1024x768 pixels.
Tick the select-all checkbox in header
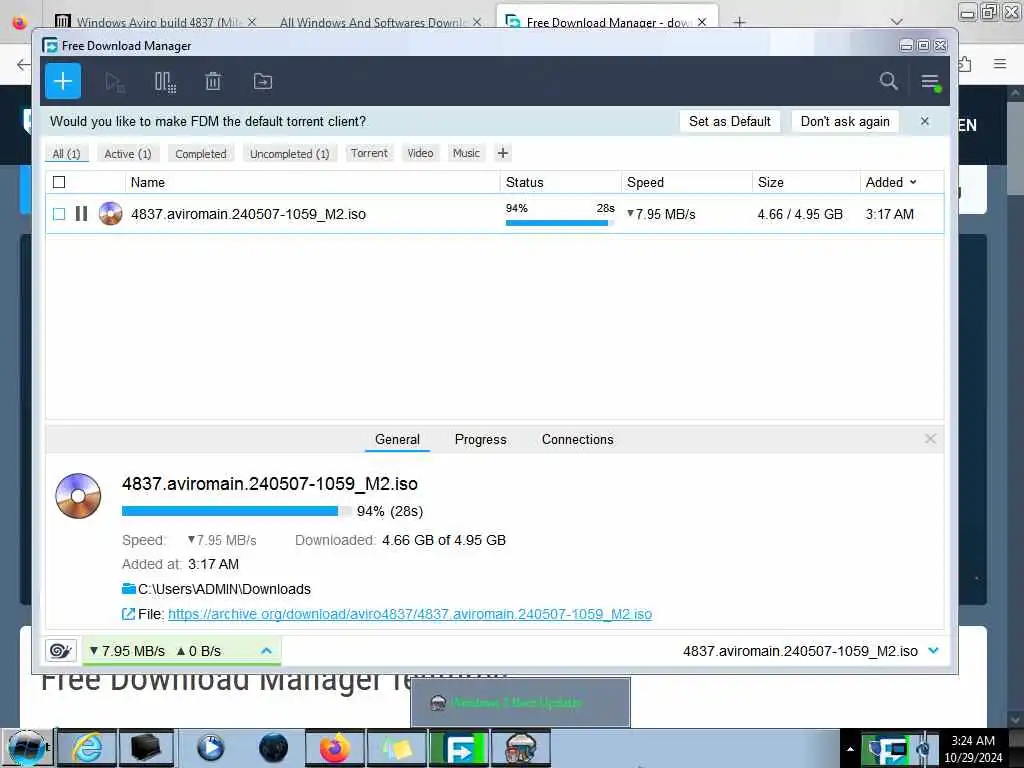coord(59,182)
